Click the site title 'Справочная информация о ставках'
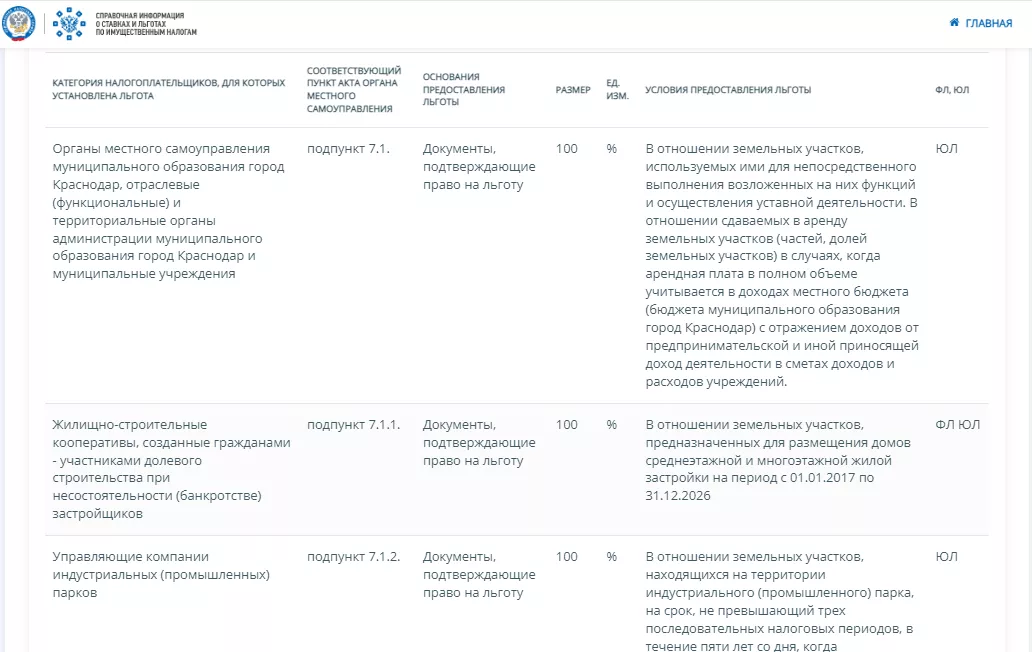The height and width of the screenshot is (652, 1032). [146, 24]
